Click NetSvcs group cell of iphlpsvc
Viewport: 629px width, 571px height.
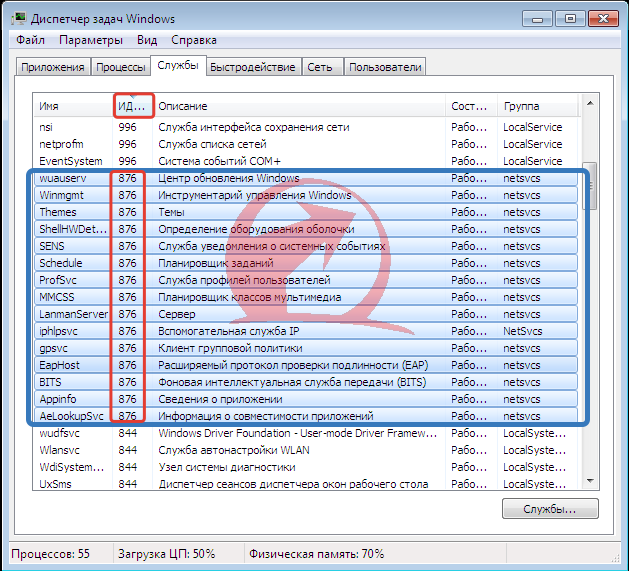point(523,331)
